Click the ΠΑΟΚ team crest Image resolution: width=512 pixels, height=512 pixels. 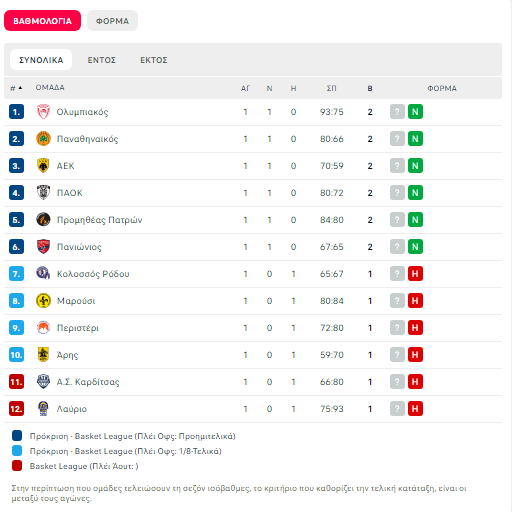coord(43,193)
